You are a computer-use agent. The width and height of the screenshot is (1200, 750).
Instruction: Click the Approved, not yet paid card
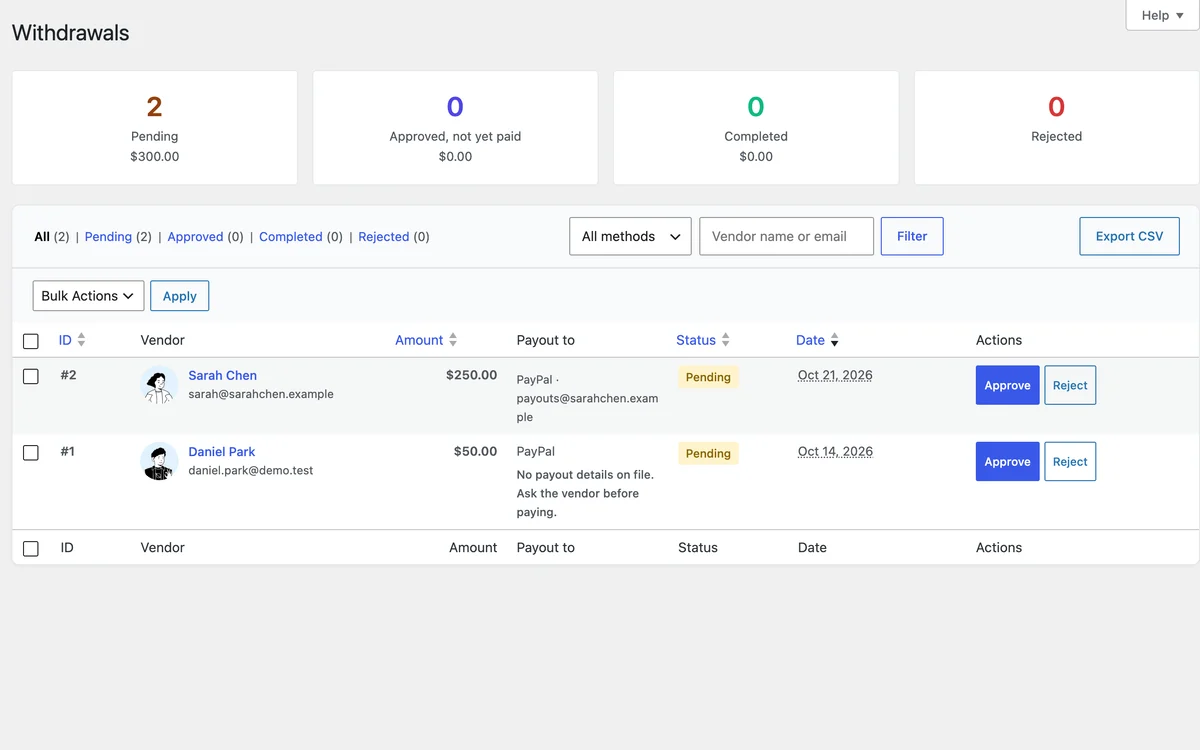click(455, 127)
